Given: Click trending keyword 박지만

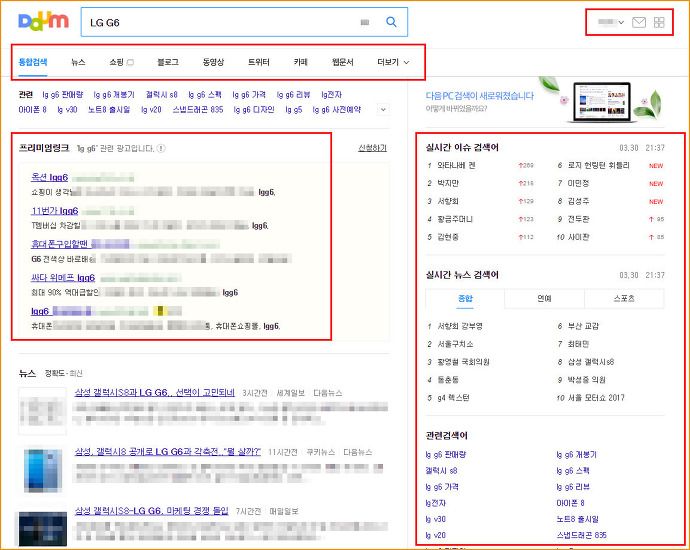Looking at the screenshot, I should (448, 183).
